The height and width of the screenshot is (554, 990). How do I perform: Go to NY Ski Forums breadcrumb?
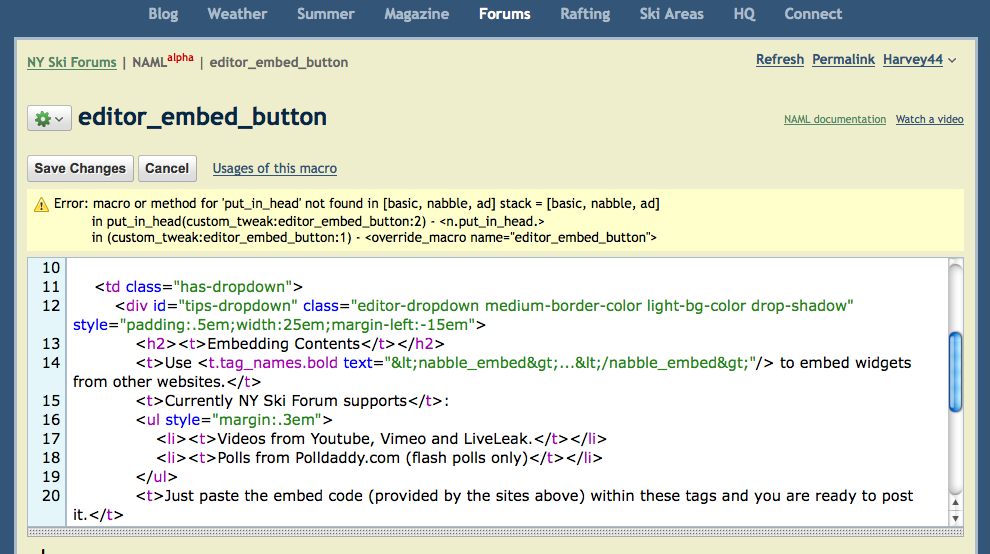point(71,62)
